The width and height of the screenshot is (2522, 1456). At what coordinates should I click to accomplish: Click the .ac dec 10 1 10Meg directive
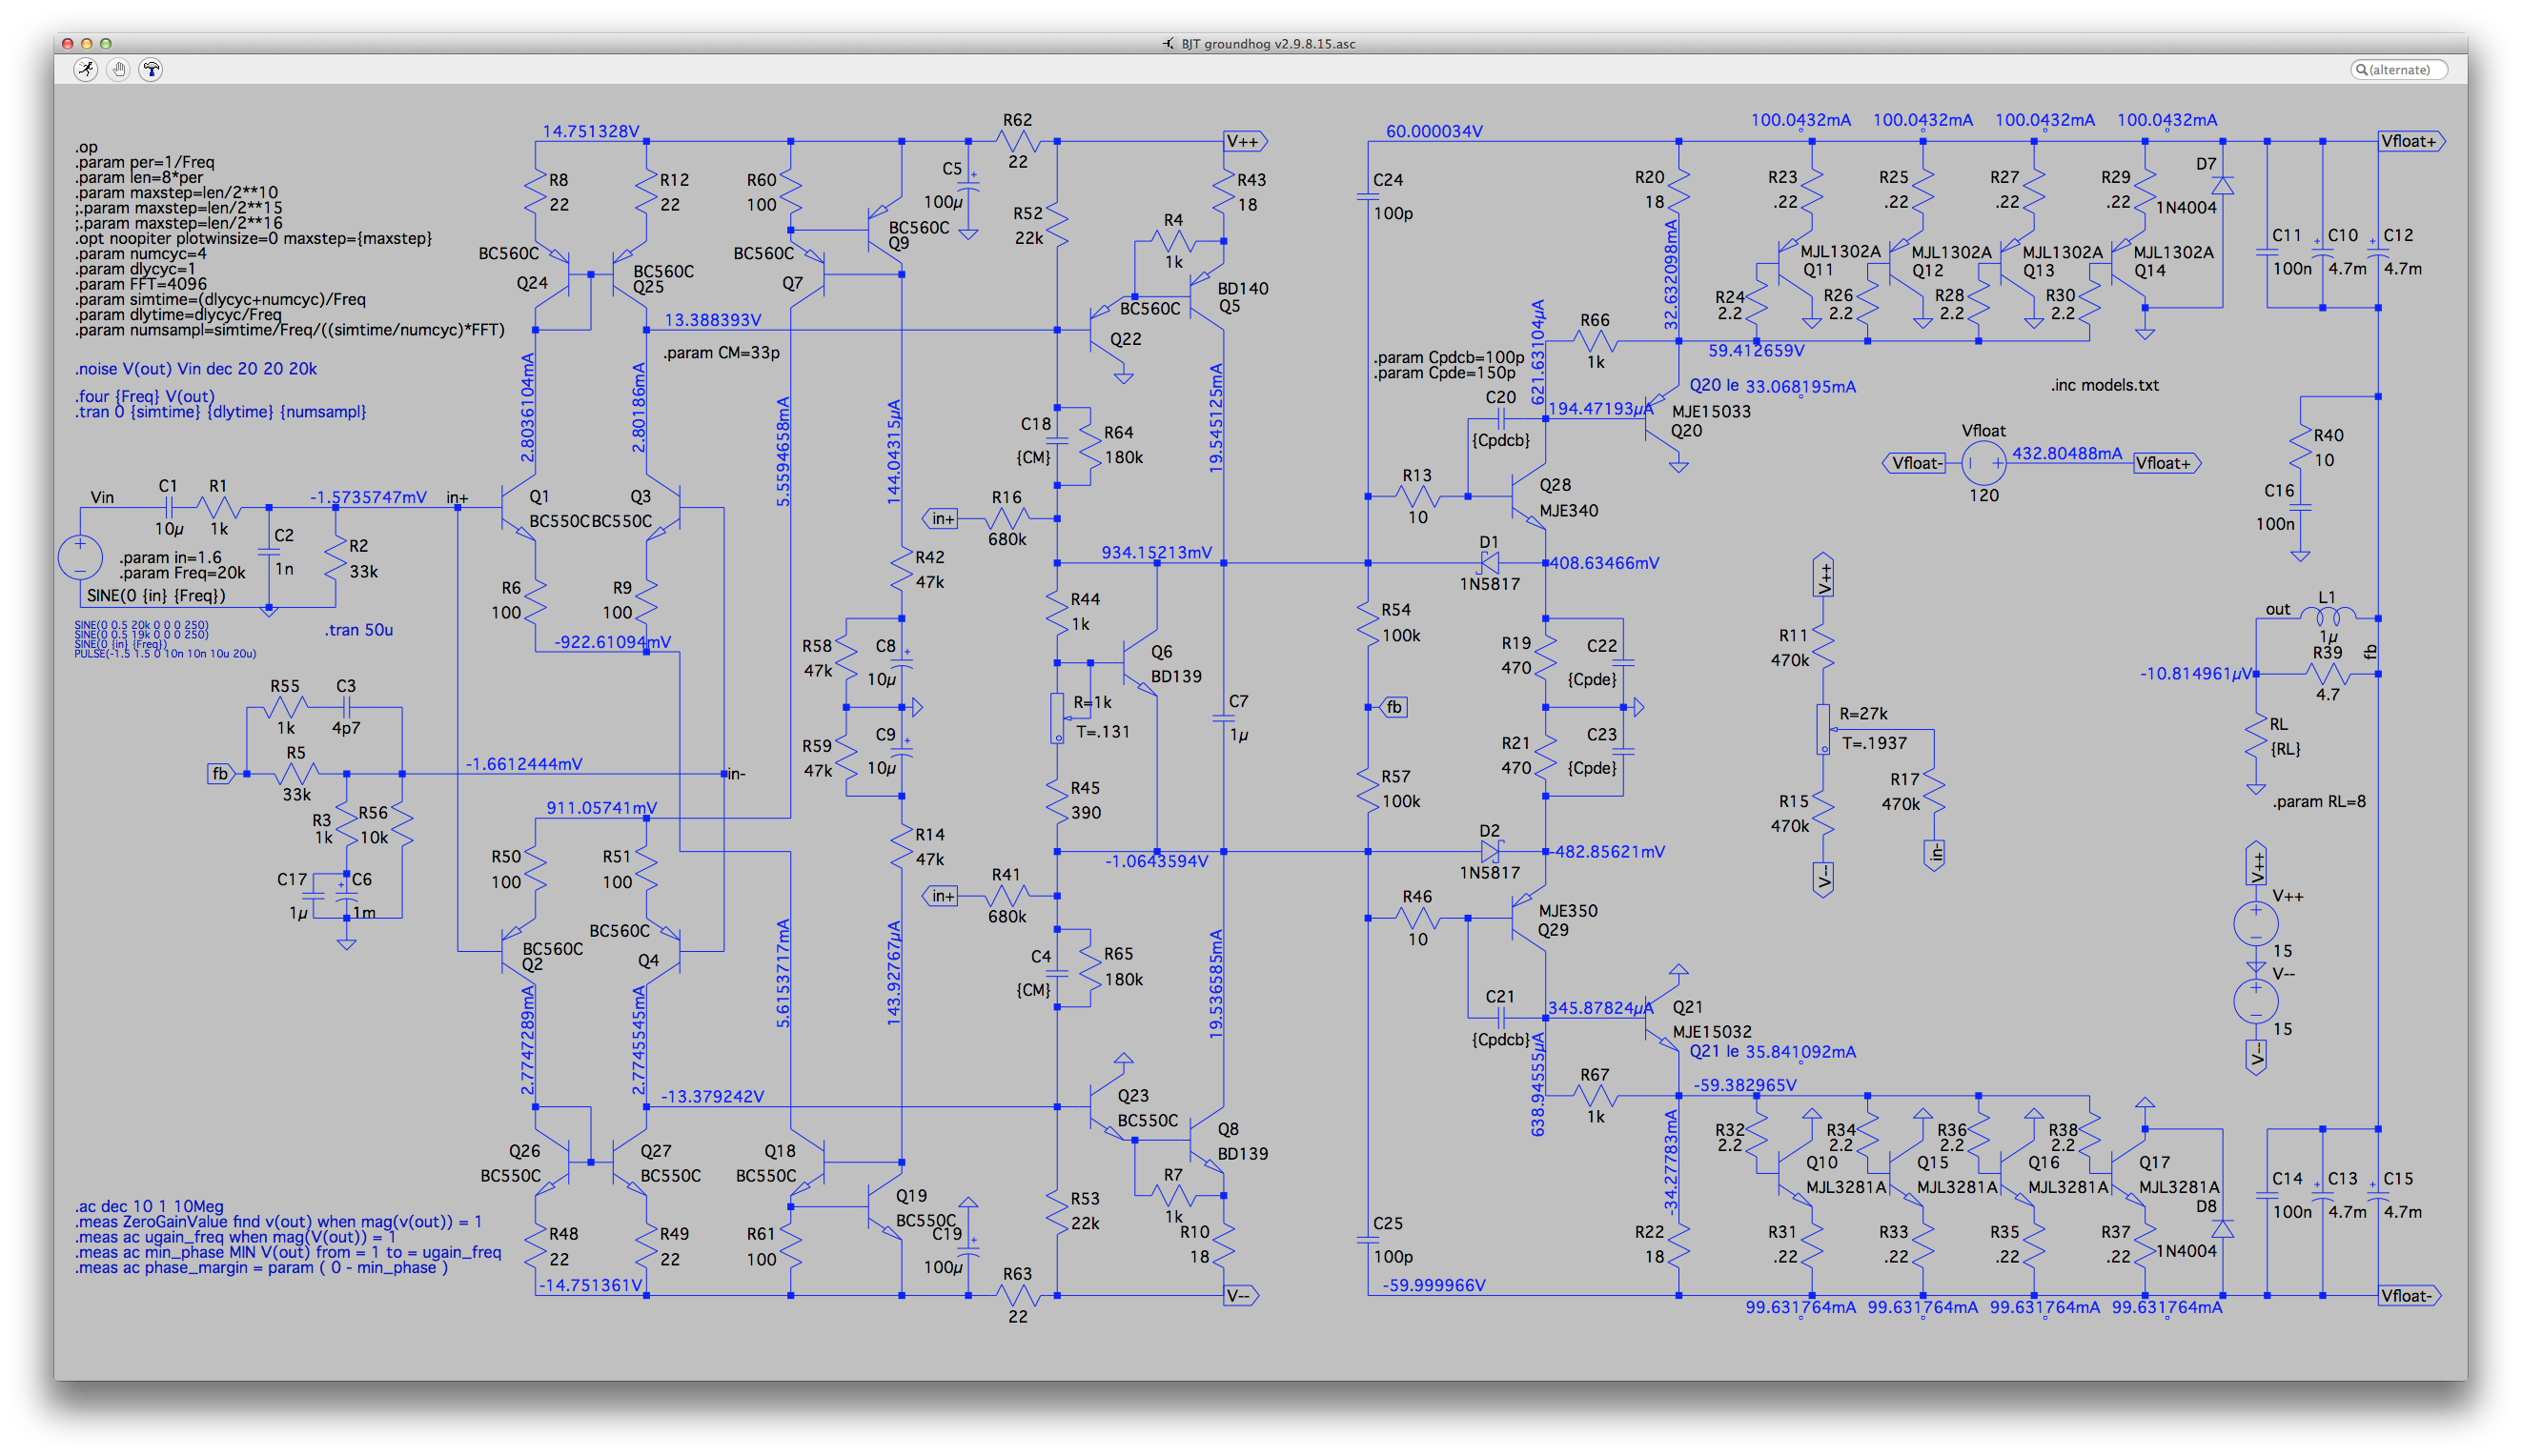tap(149, 1206)
